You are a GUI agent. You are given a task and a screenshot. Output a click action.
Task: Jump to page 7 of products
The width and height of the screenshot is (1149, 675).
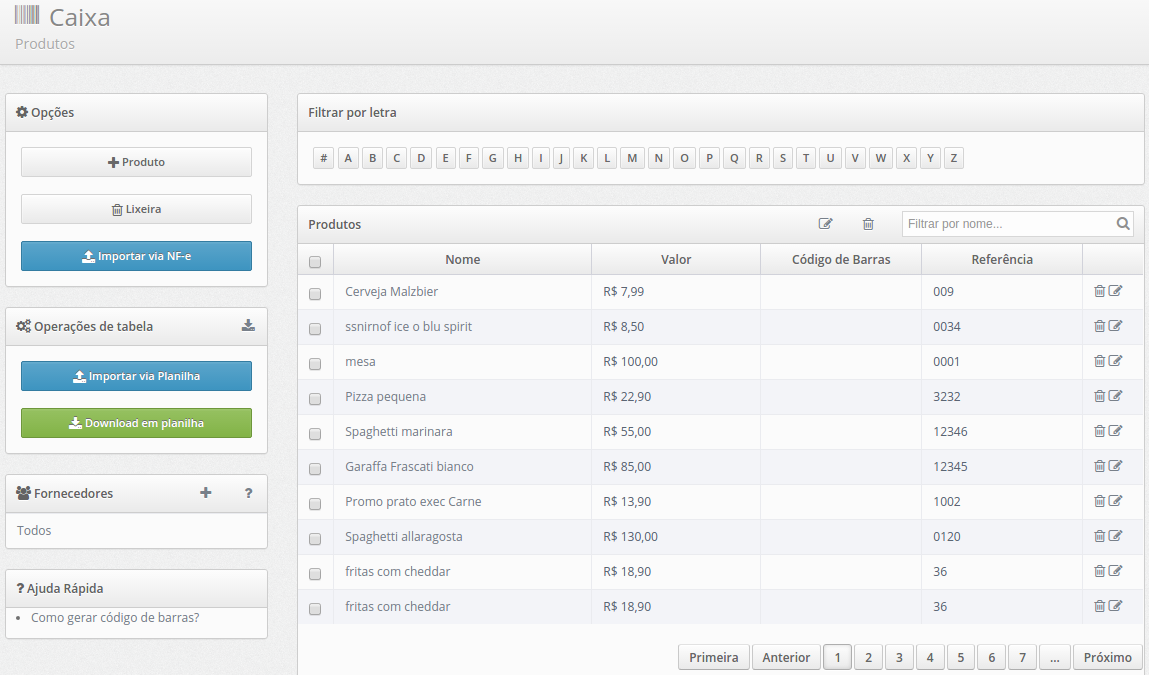click(1022, 657)
